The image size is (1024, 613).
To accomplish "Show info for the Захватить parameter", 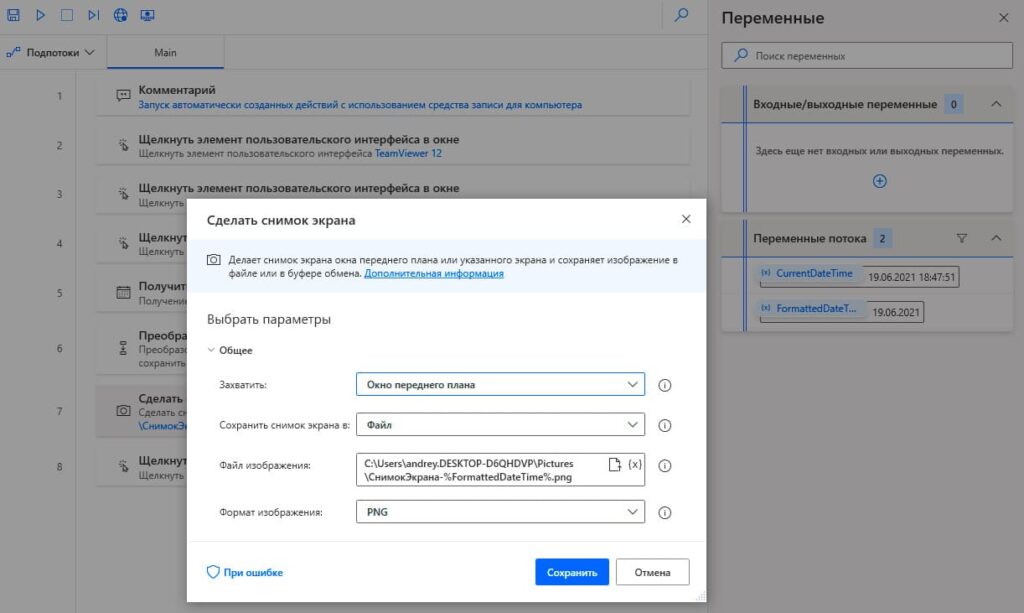I will click(664, 385).
